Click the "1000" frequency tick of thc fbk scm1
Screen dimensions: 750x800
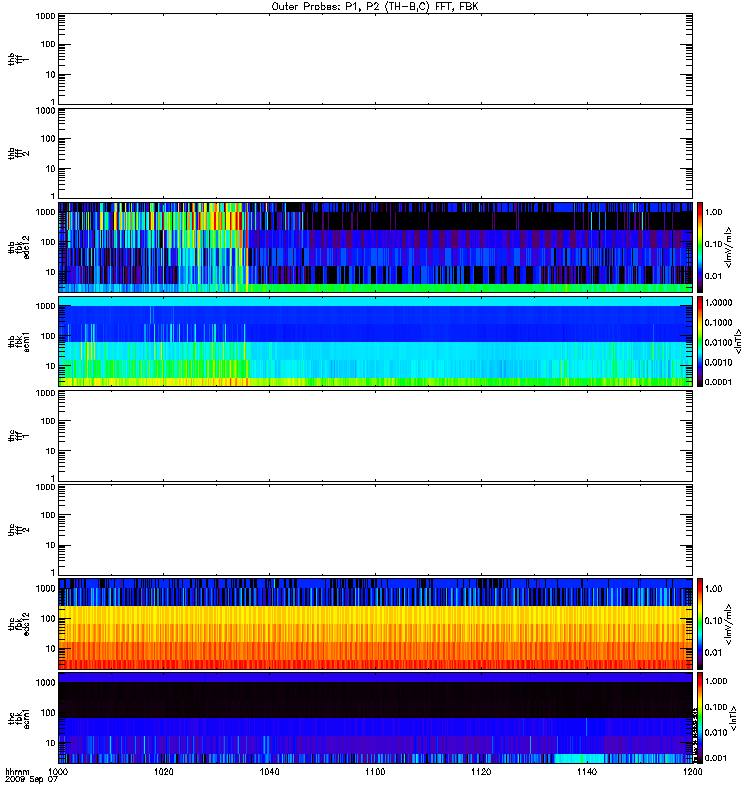46,683
